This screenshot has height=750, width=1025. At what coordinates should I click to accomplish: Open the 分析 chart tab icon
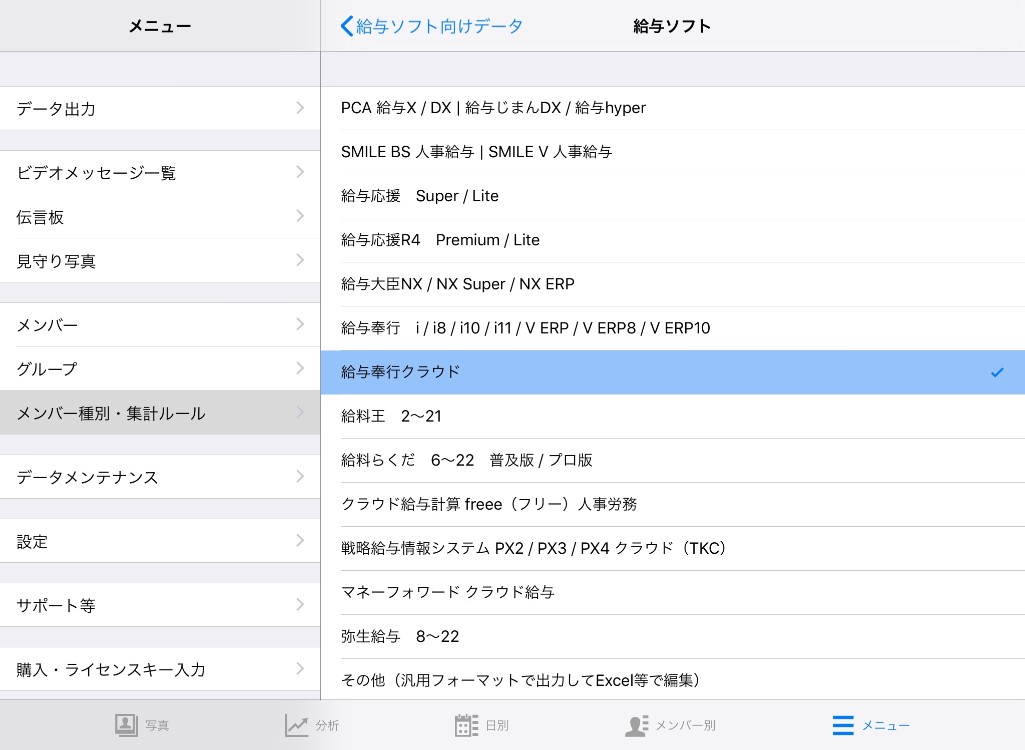coord(296,725)
